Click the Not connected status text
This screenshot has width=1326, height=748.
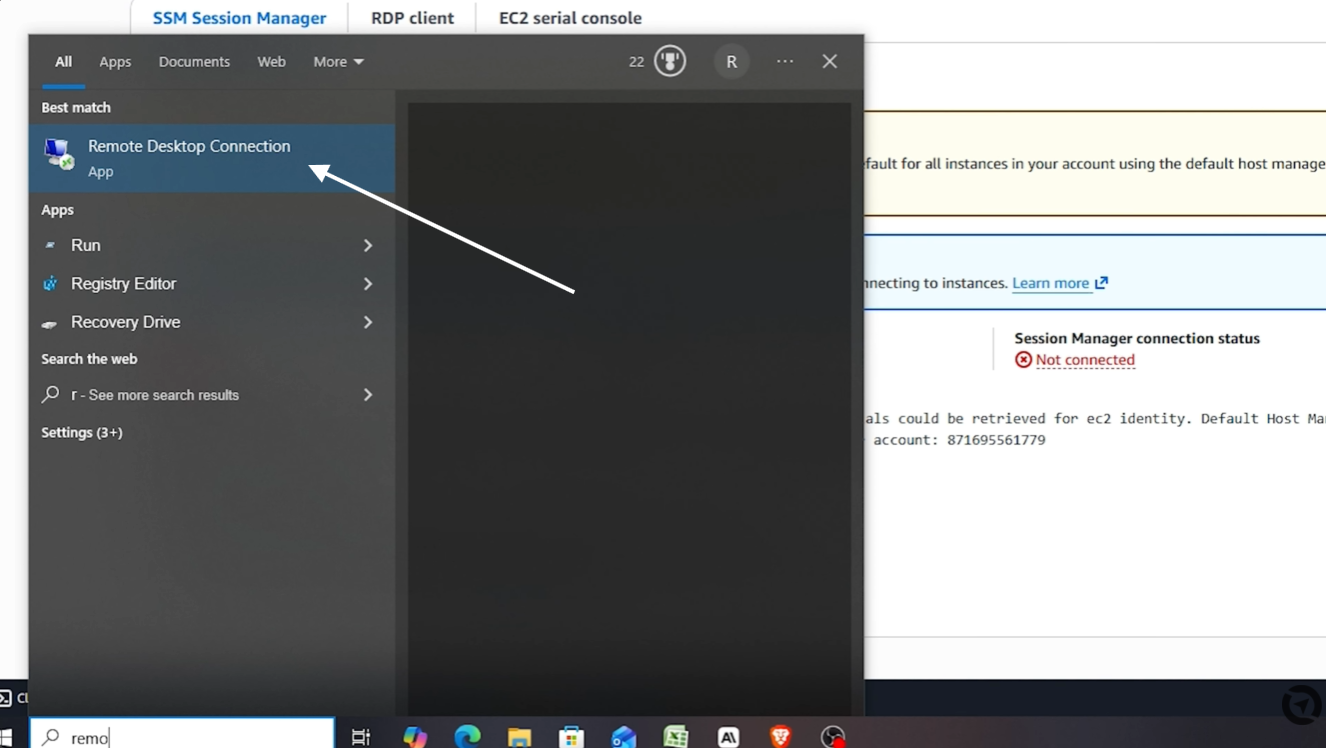(x=1085, y=360)
